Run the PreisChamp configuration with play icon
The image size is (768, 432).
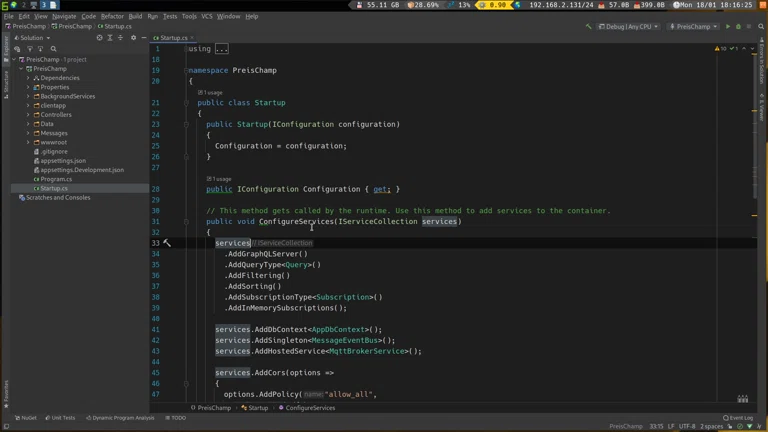(x=728, y=27)
